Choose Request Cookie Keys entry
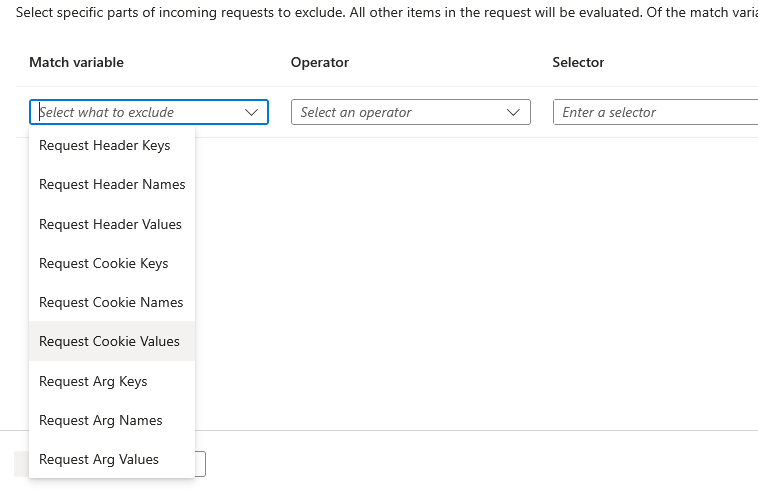 click(104, 263)
